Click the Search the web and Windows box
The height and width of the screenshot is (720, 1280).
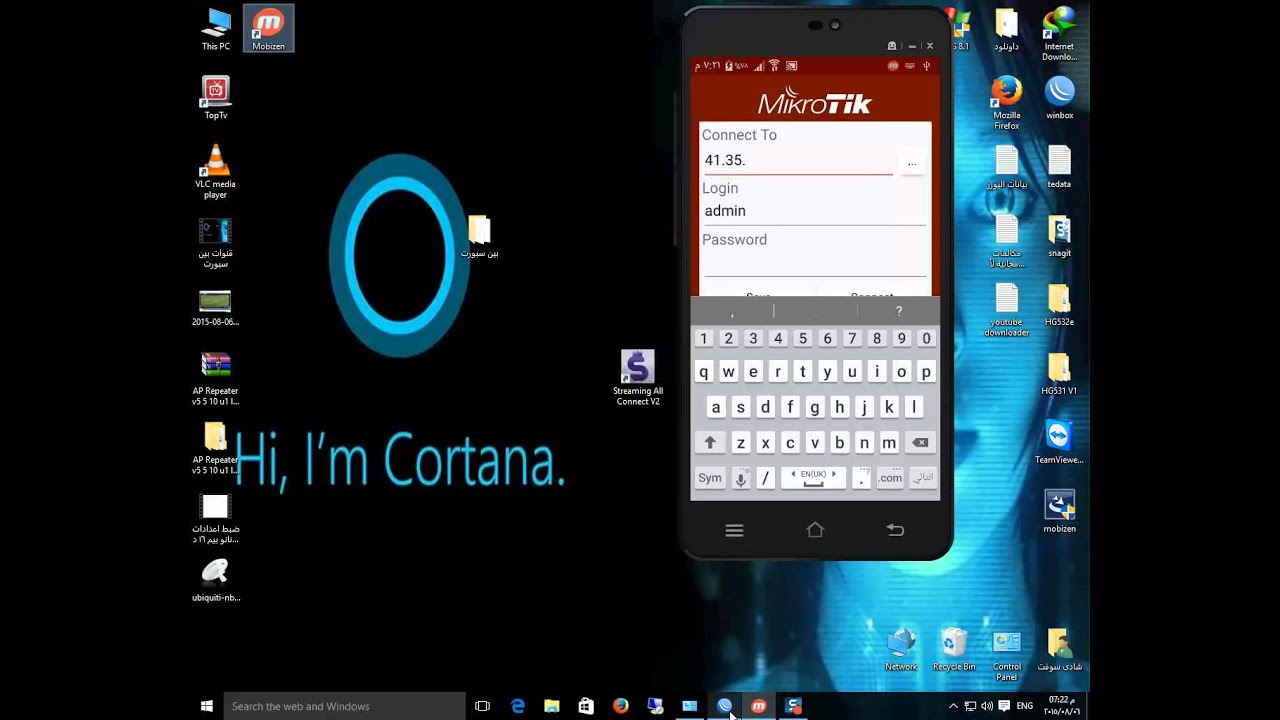coord(345,706)
